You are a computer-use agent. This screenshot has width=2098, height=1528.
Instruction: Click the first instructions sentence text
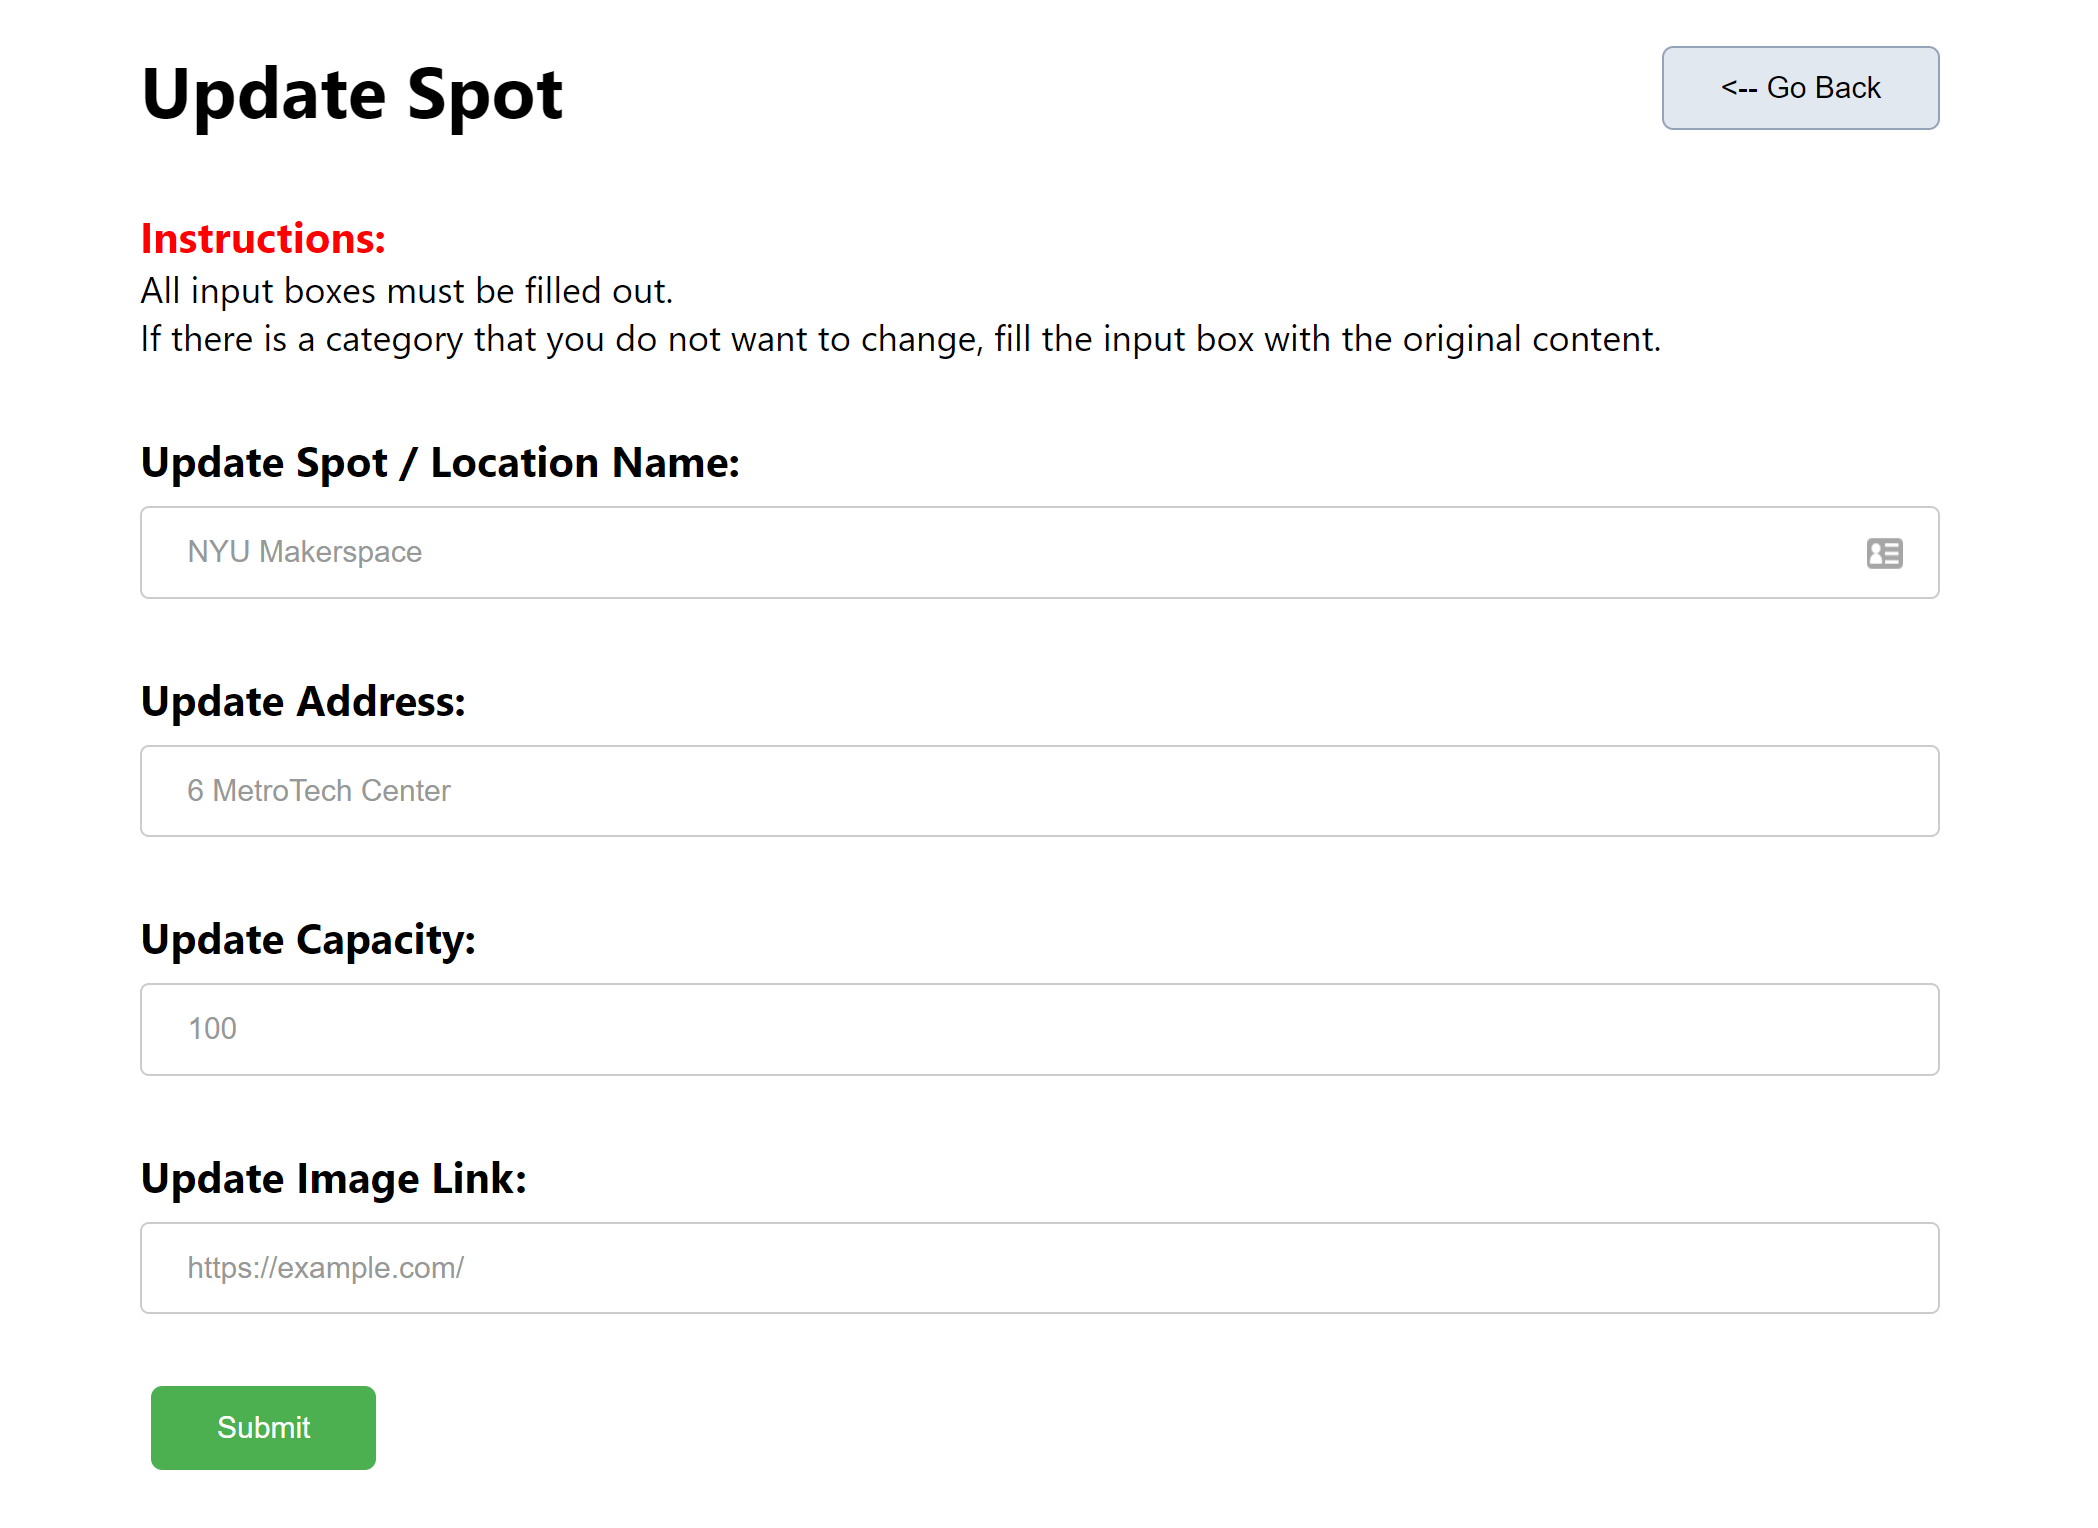coord(406,290)
